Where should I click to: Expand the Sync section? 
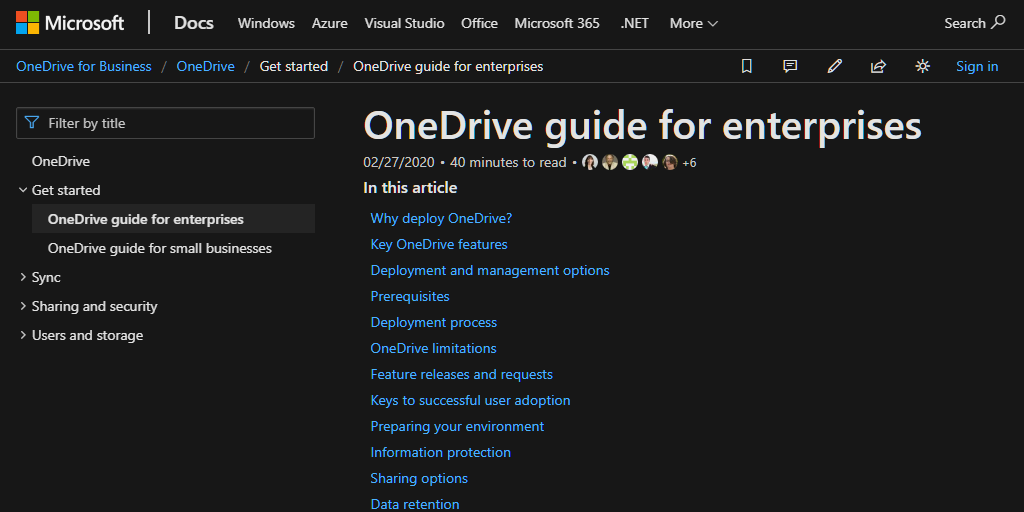[x=24, y=278]
